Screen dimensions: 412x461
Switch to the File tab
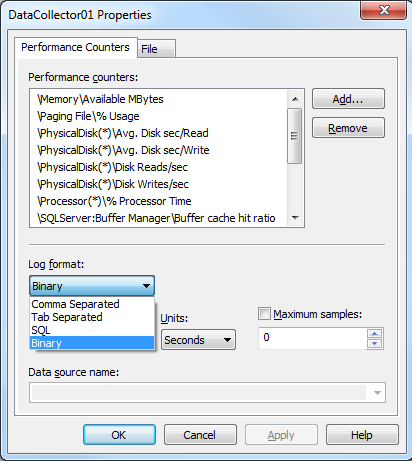(x=156, y=49)
